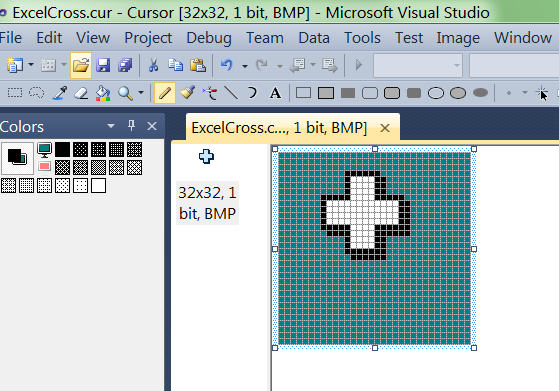Screen dimensions: 559x391
Task: Close the Colors panel
Action: pyautogui.click(x=152, y=126)
